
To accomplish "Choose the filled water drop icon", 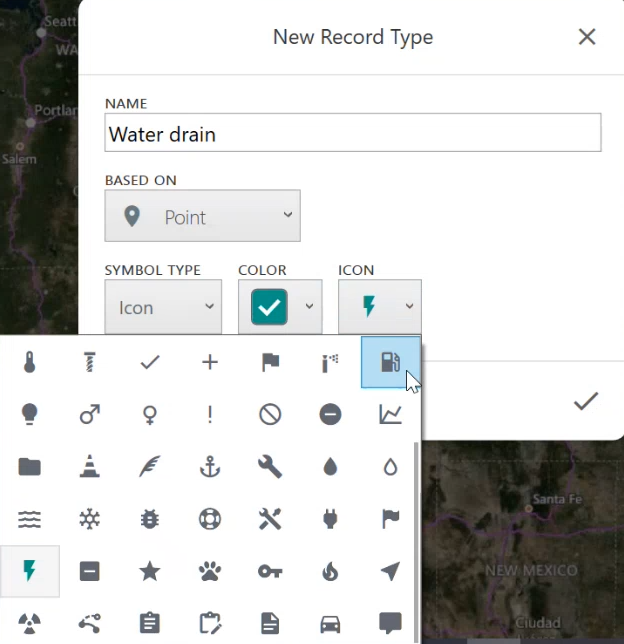I will [330, 466].
